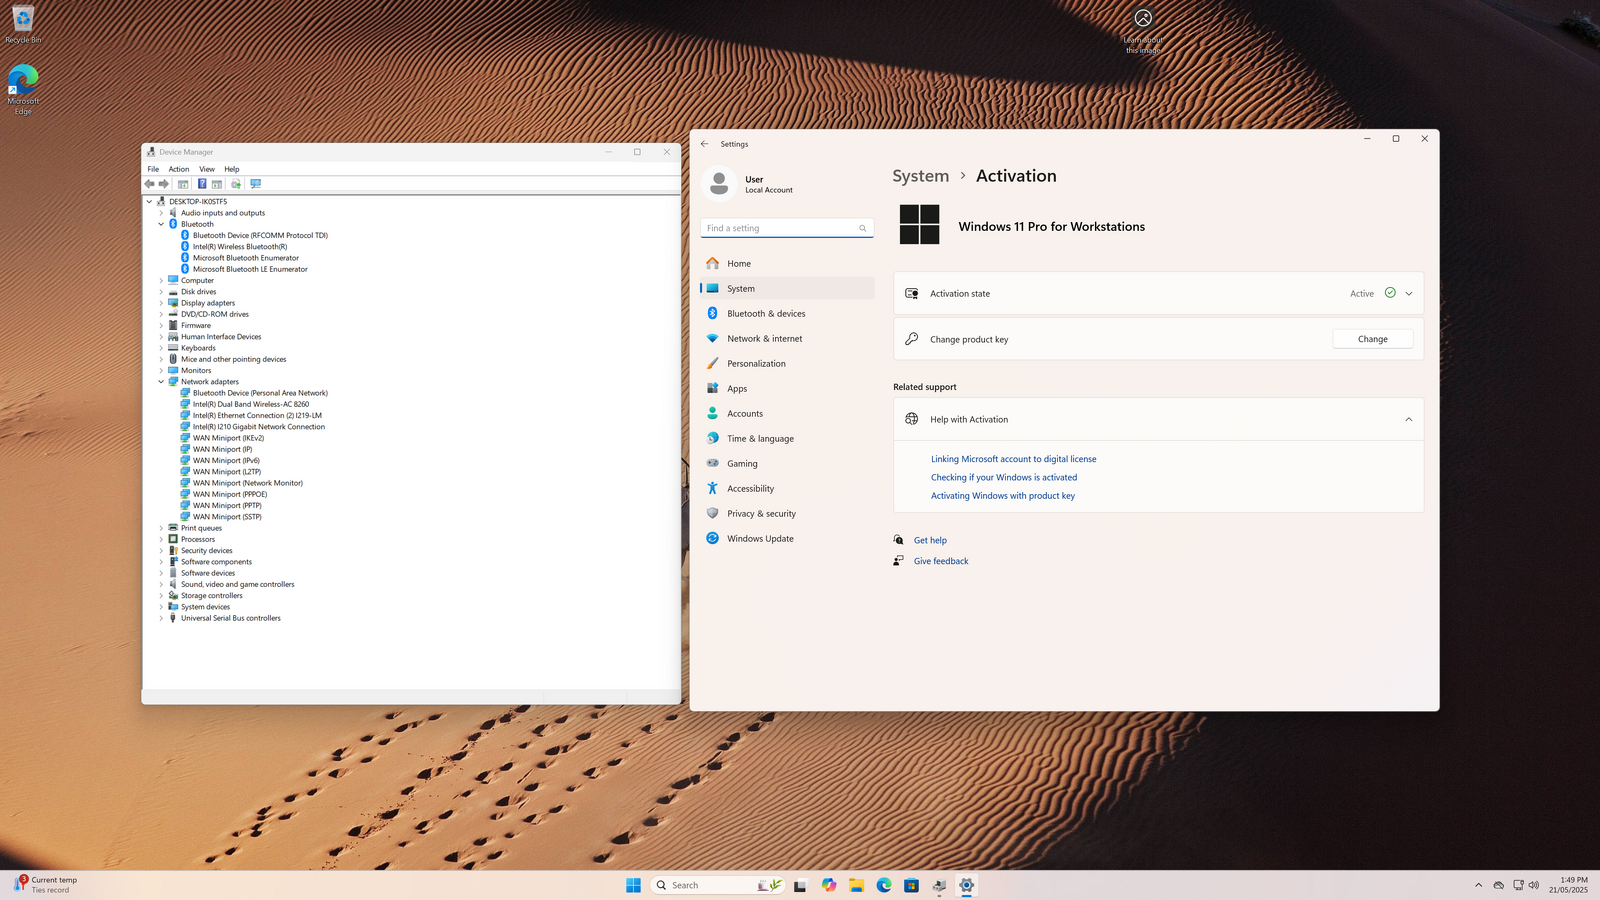Select Intel(R) Dual Band Wireless-AC 8260

(250, 404)
